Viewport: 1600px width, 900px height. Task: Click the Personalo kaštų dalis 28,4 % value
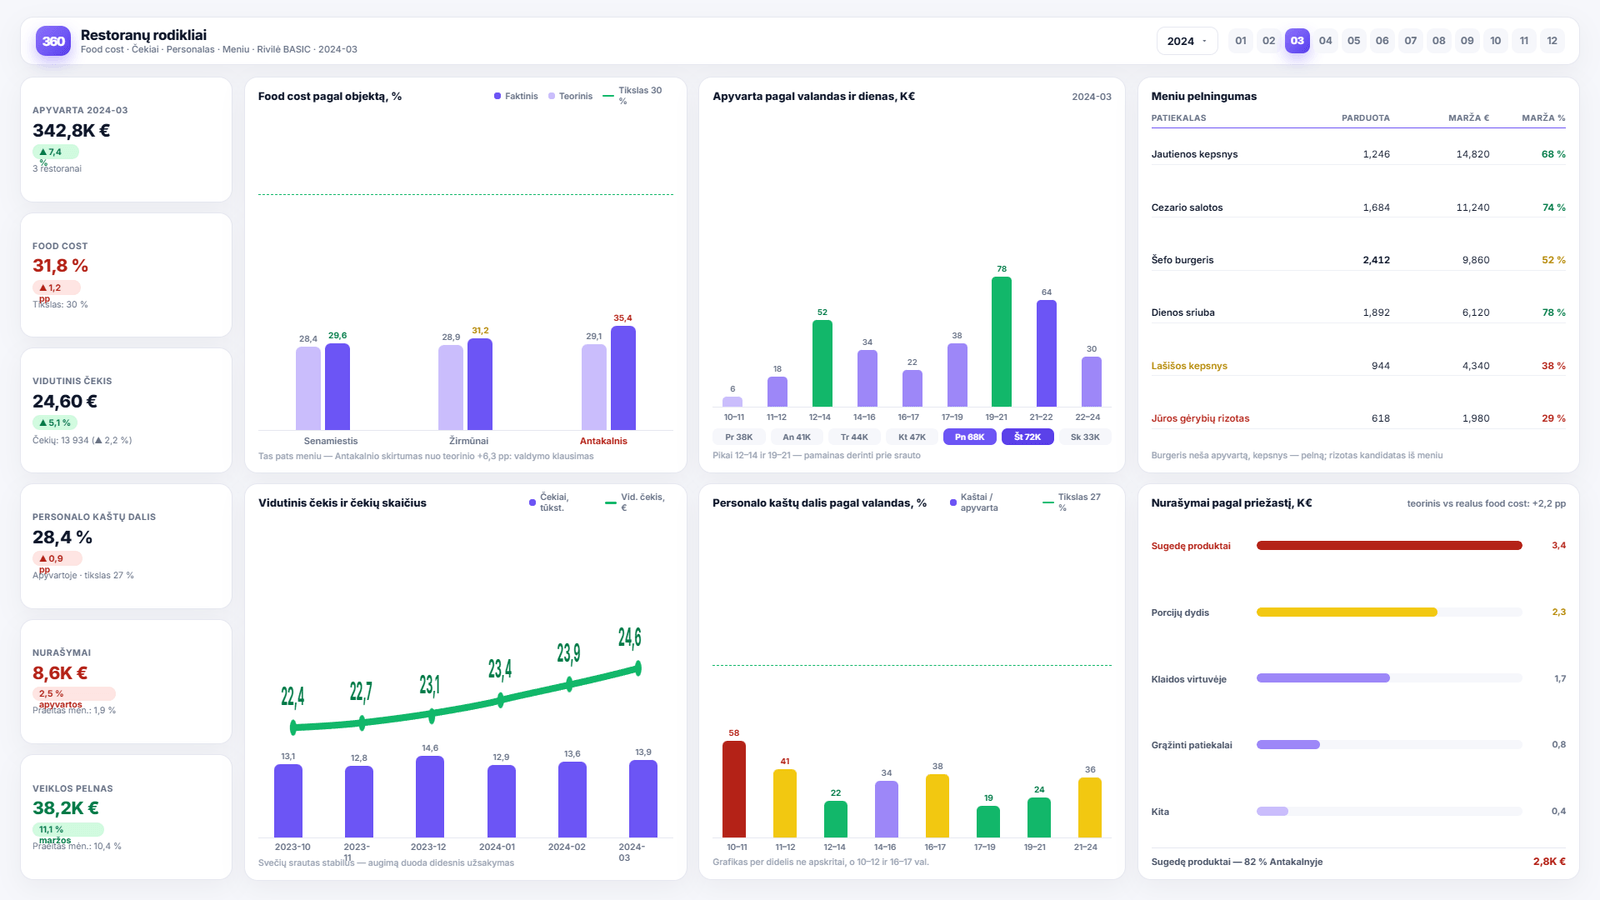click(x=62, y=538)
